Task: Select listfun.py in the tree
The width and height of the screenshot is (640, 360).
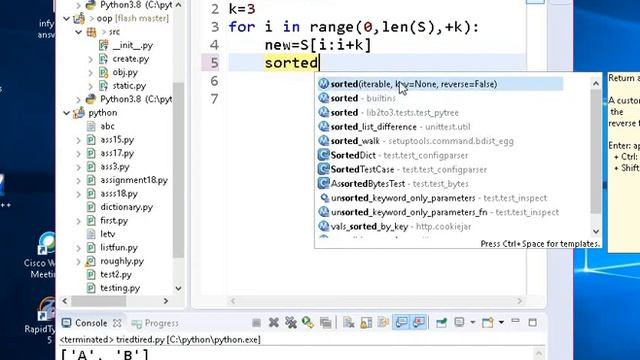Action: (x=119, y=247)
